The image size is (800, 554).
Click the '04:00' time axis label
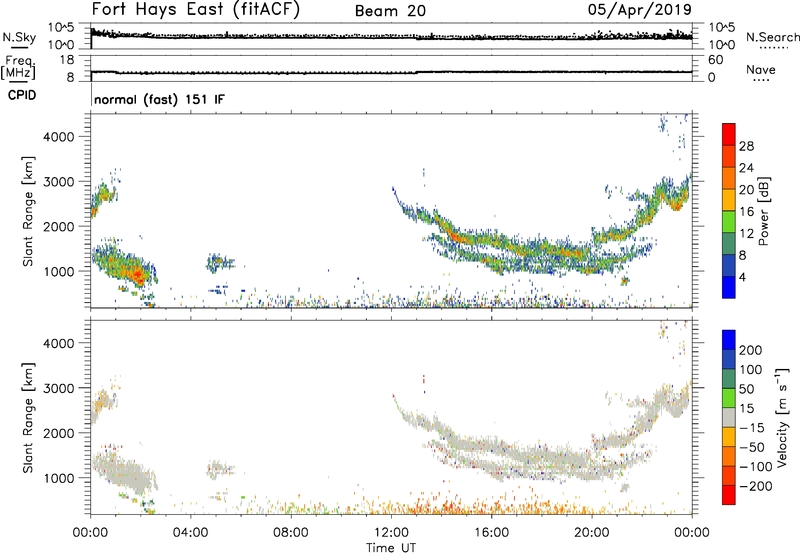(x=191, y=533)
